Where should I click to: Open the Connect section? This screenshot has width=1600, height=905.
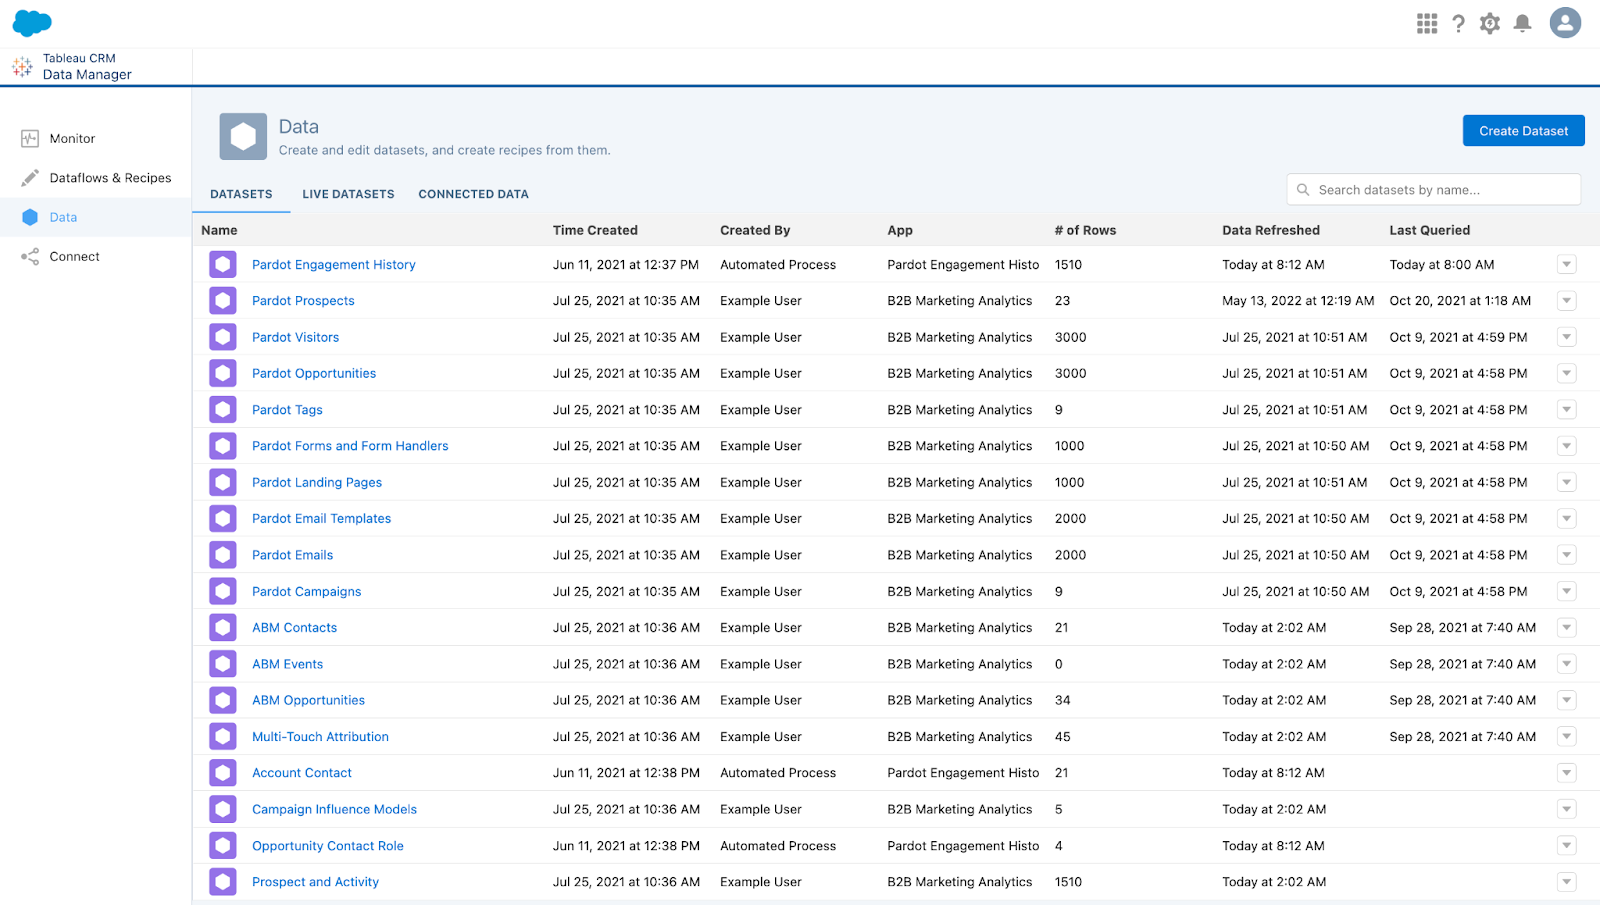pos(96,257)
